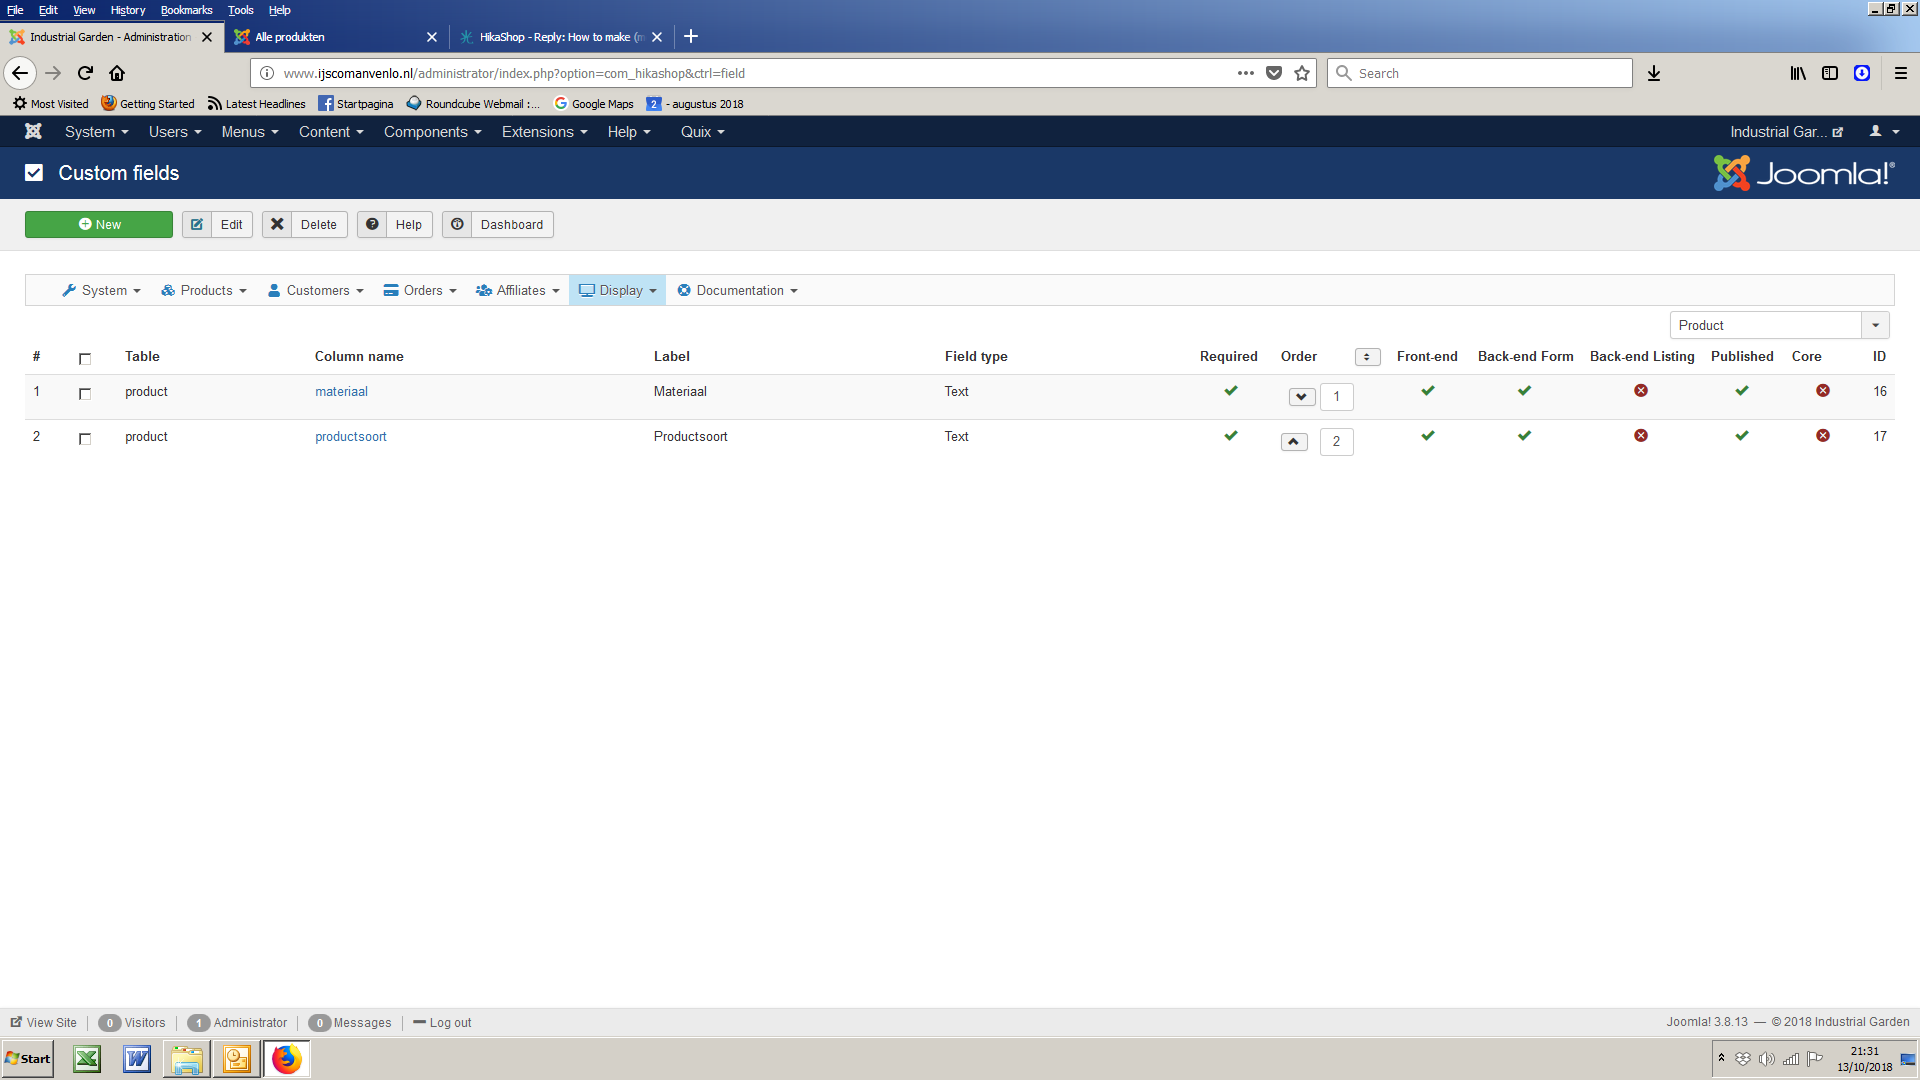
Task: Open Firefox from the Windows taskbar
Action: click(x=287, y=1059)
